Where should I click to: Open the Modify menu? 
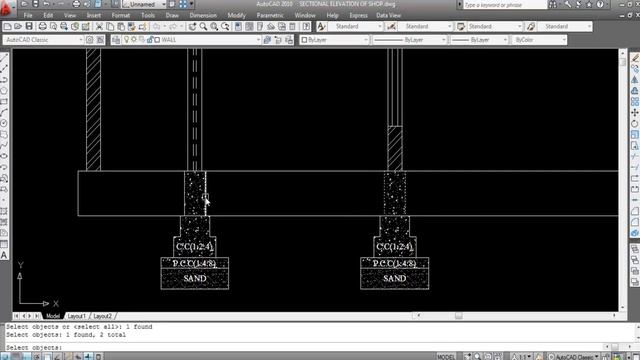237,16
